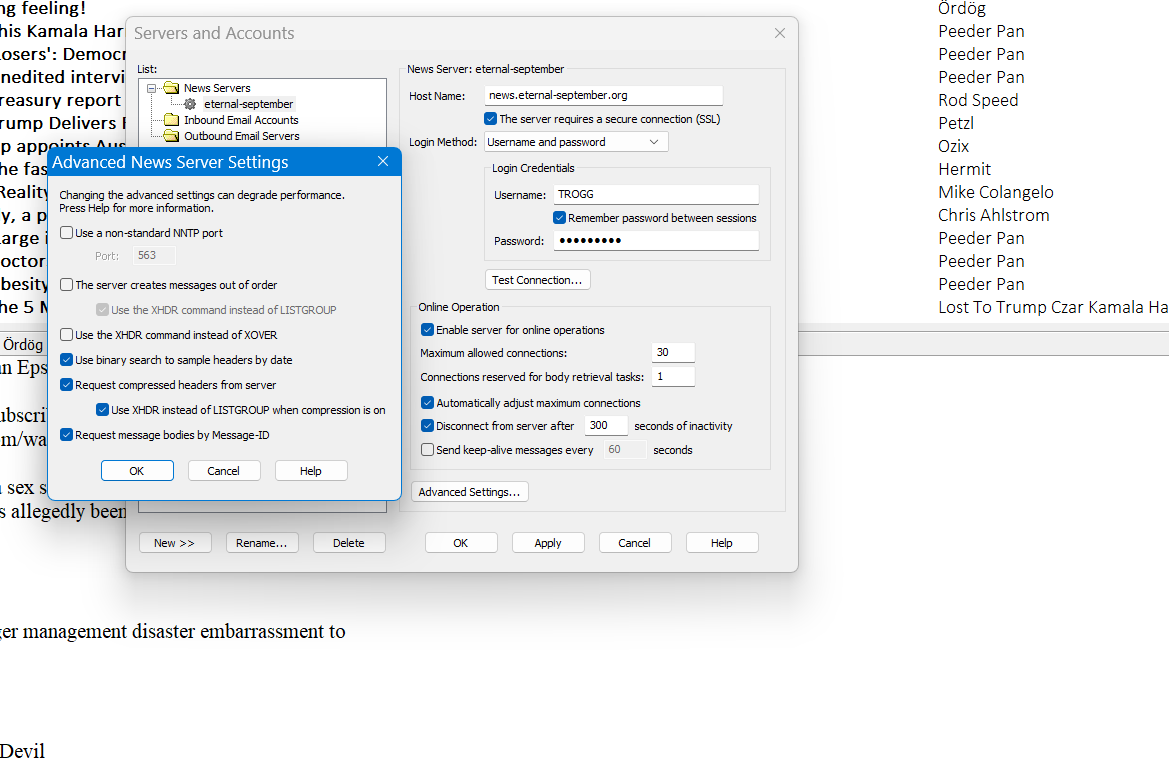Image resolution: width=1169 pixels, height=764 pixels.
Task: Click the Maximum allowed connections field
Action: point(673,353)
